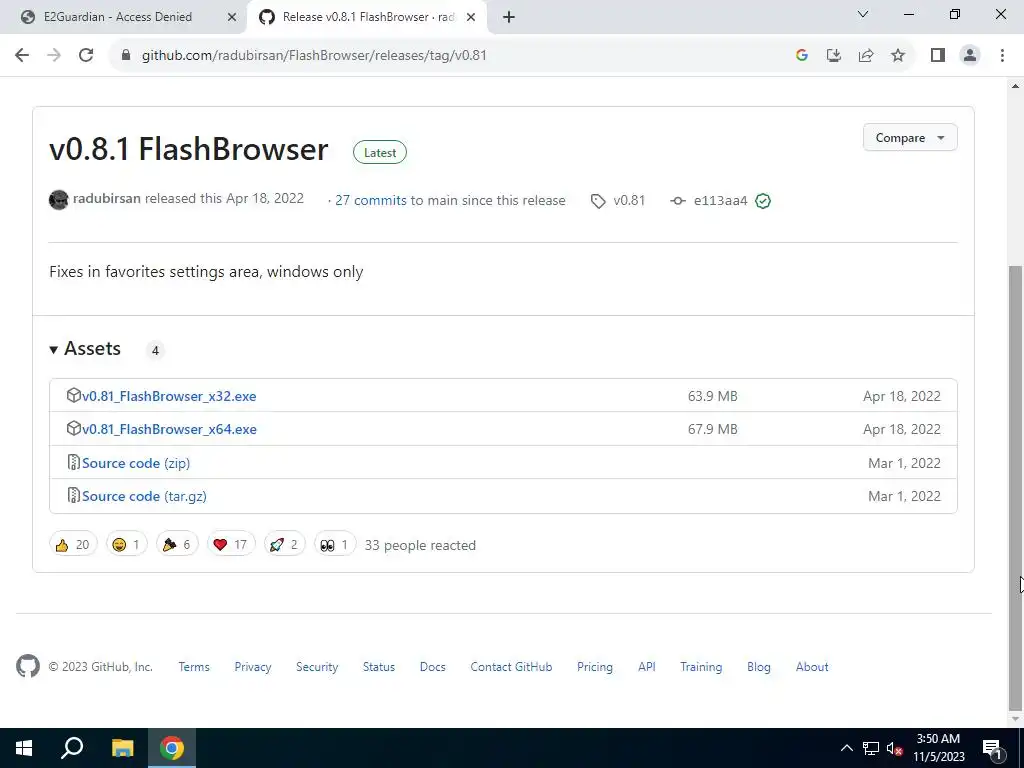Open commit e113aa4 link

pyautogui.click(x=720, y=200)
